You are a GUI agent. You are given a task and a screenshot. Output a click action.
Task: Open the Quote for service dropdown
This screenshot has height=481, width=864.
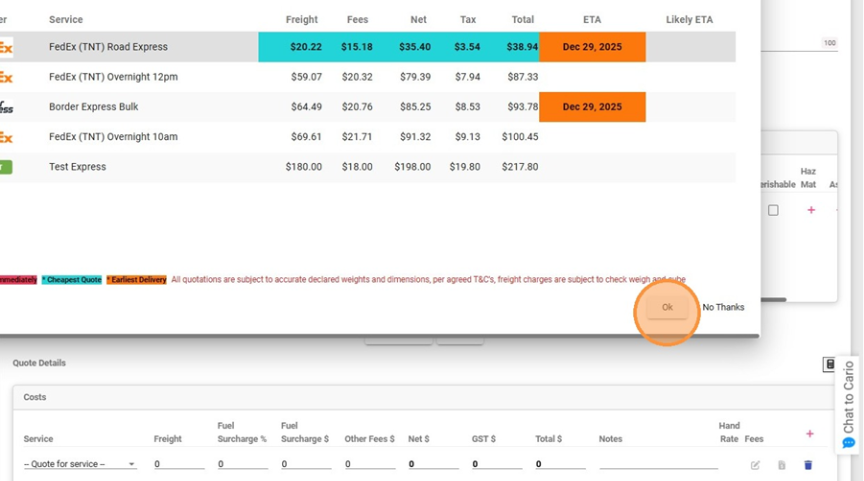[x=80, y=464]
